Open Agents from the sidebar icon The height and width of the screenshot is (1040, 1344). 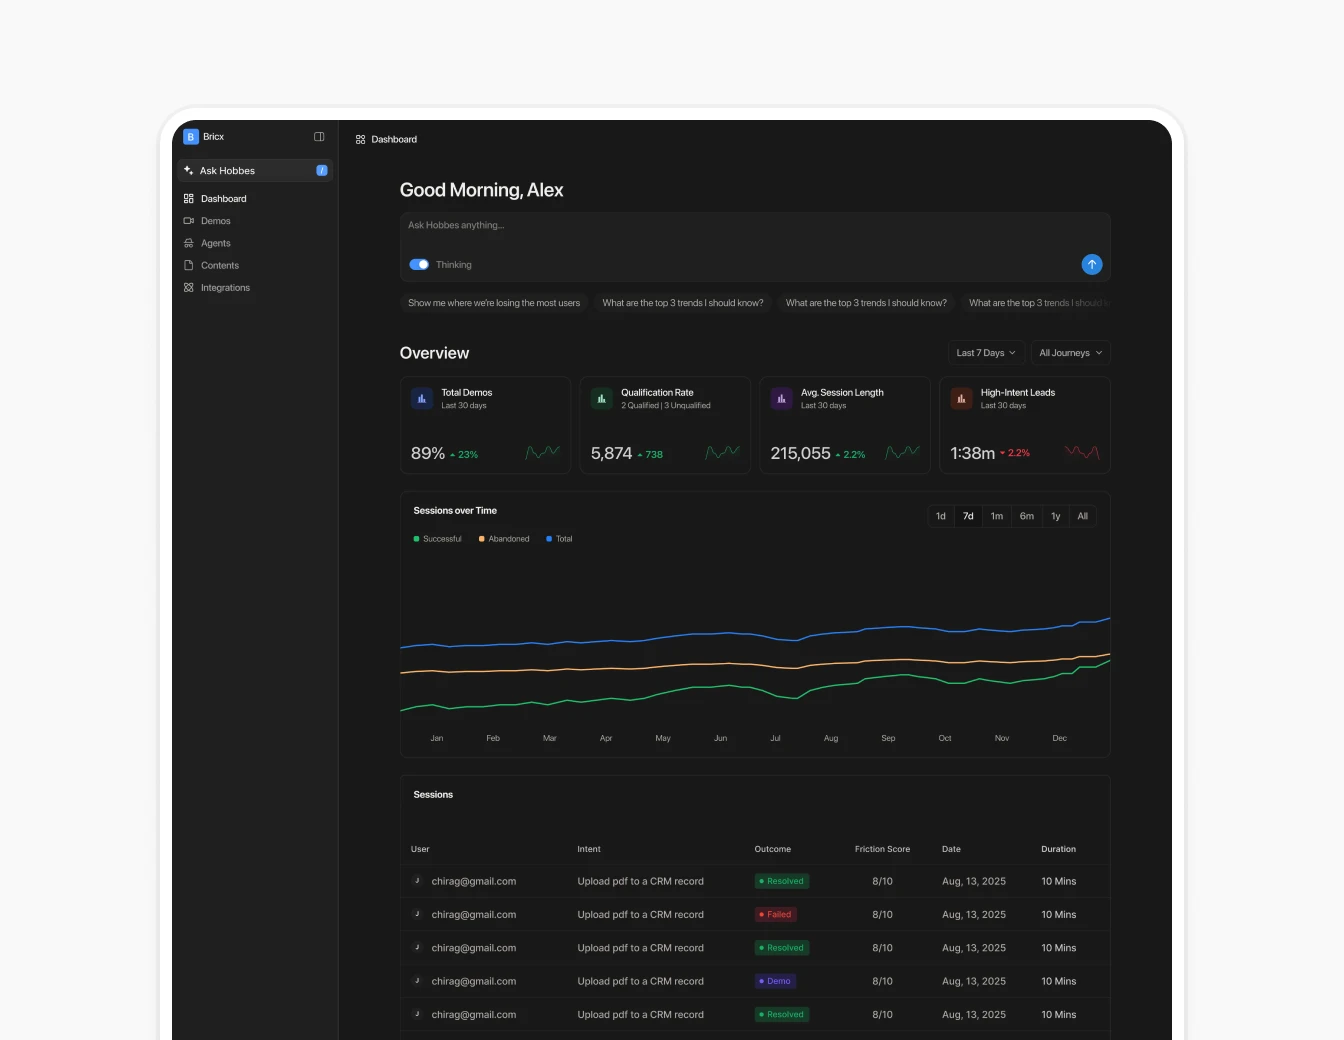coord(189,243)
